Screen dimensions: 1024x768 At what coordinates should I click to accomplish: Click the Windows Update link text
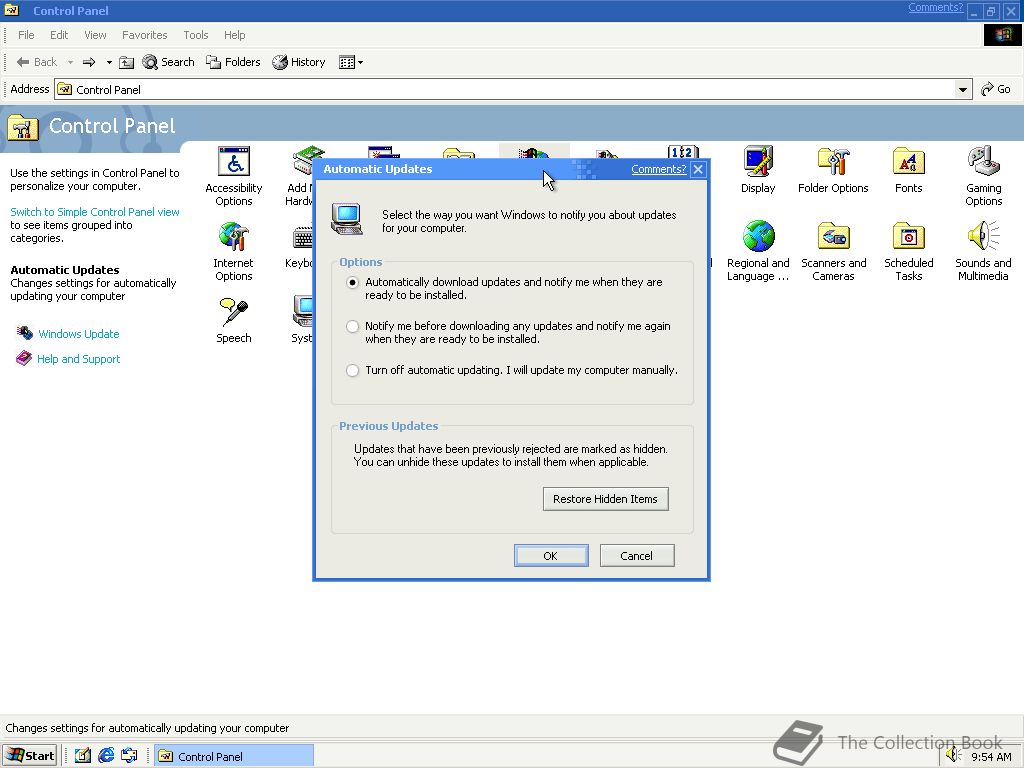(79, 334)
